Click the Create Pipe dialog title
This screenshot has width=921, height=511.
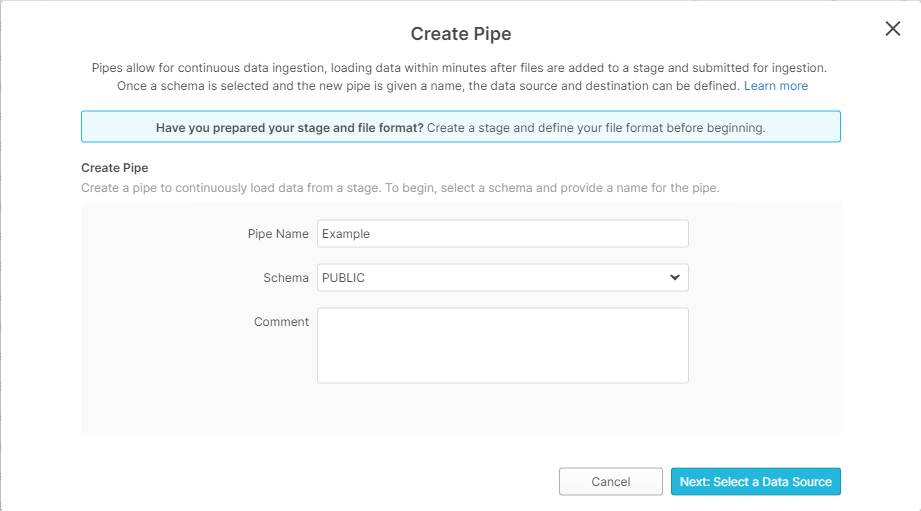(460, 34)
